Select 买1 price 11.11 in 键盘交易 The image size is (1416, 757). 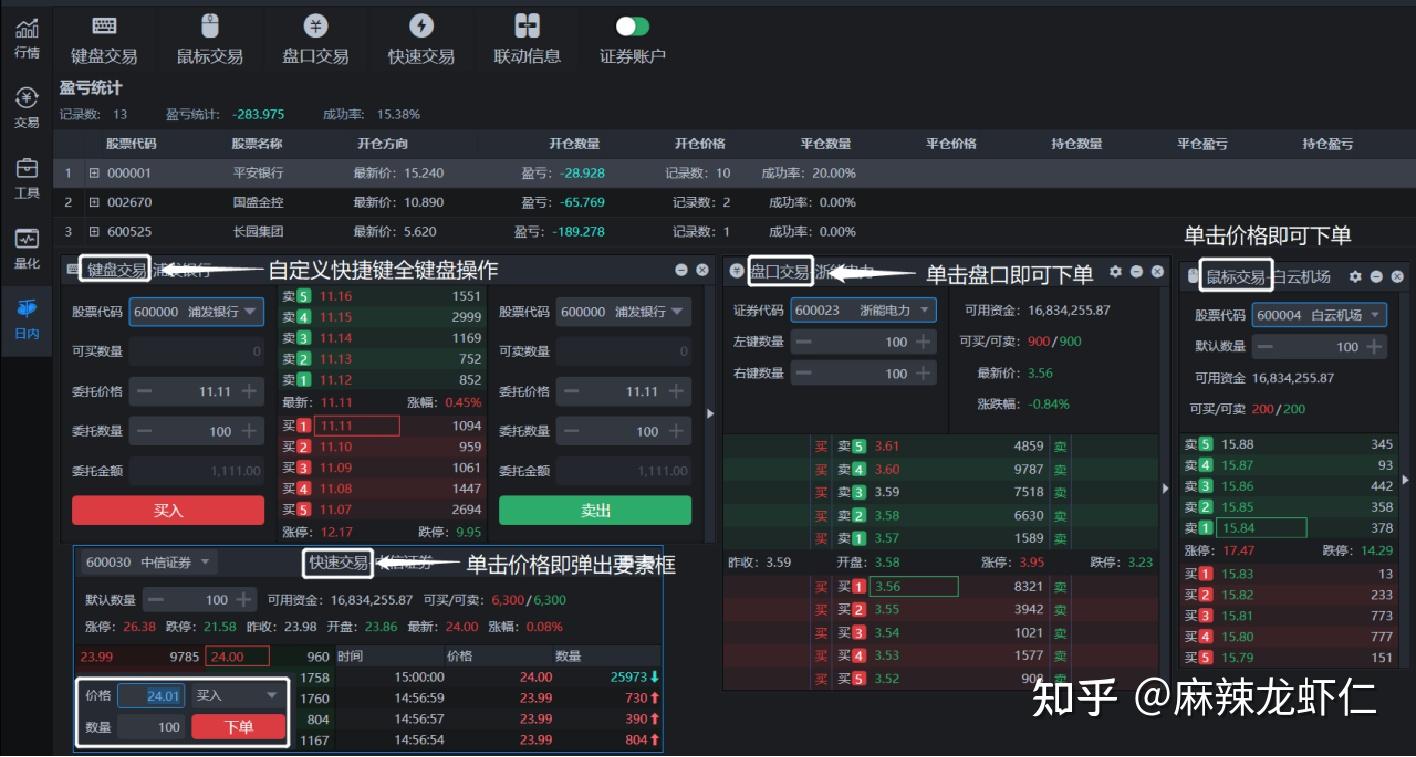tap(356, 426)
